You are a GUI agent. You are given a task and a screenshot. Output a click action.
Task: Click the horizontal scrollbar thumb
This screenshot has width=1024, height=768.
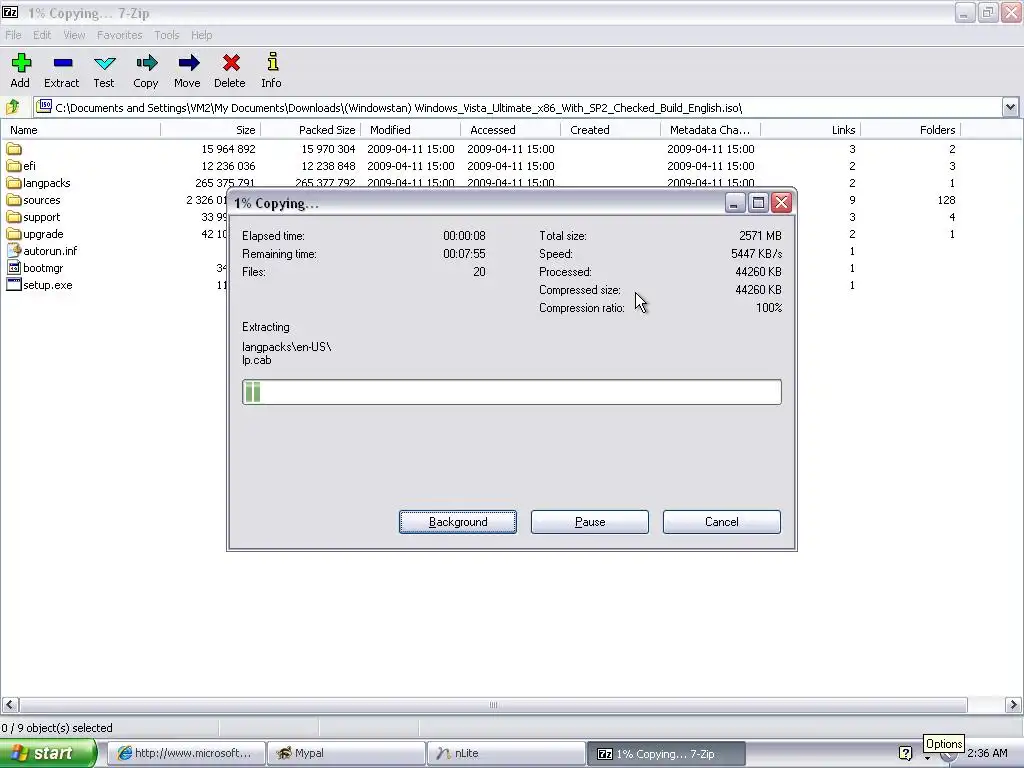coord(493,705)
